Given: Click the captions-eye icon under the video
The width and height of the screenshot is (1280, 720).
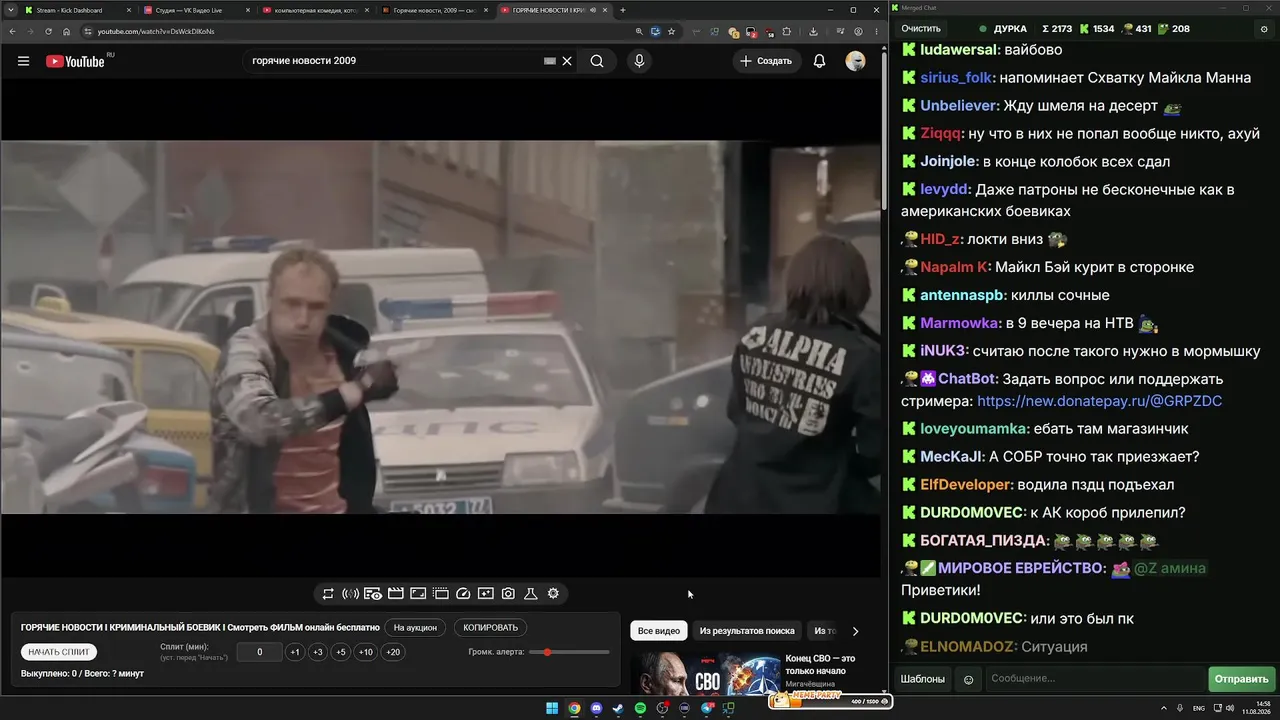Looking at the screenshot, I should [373, 594].
